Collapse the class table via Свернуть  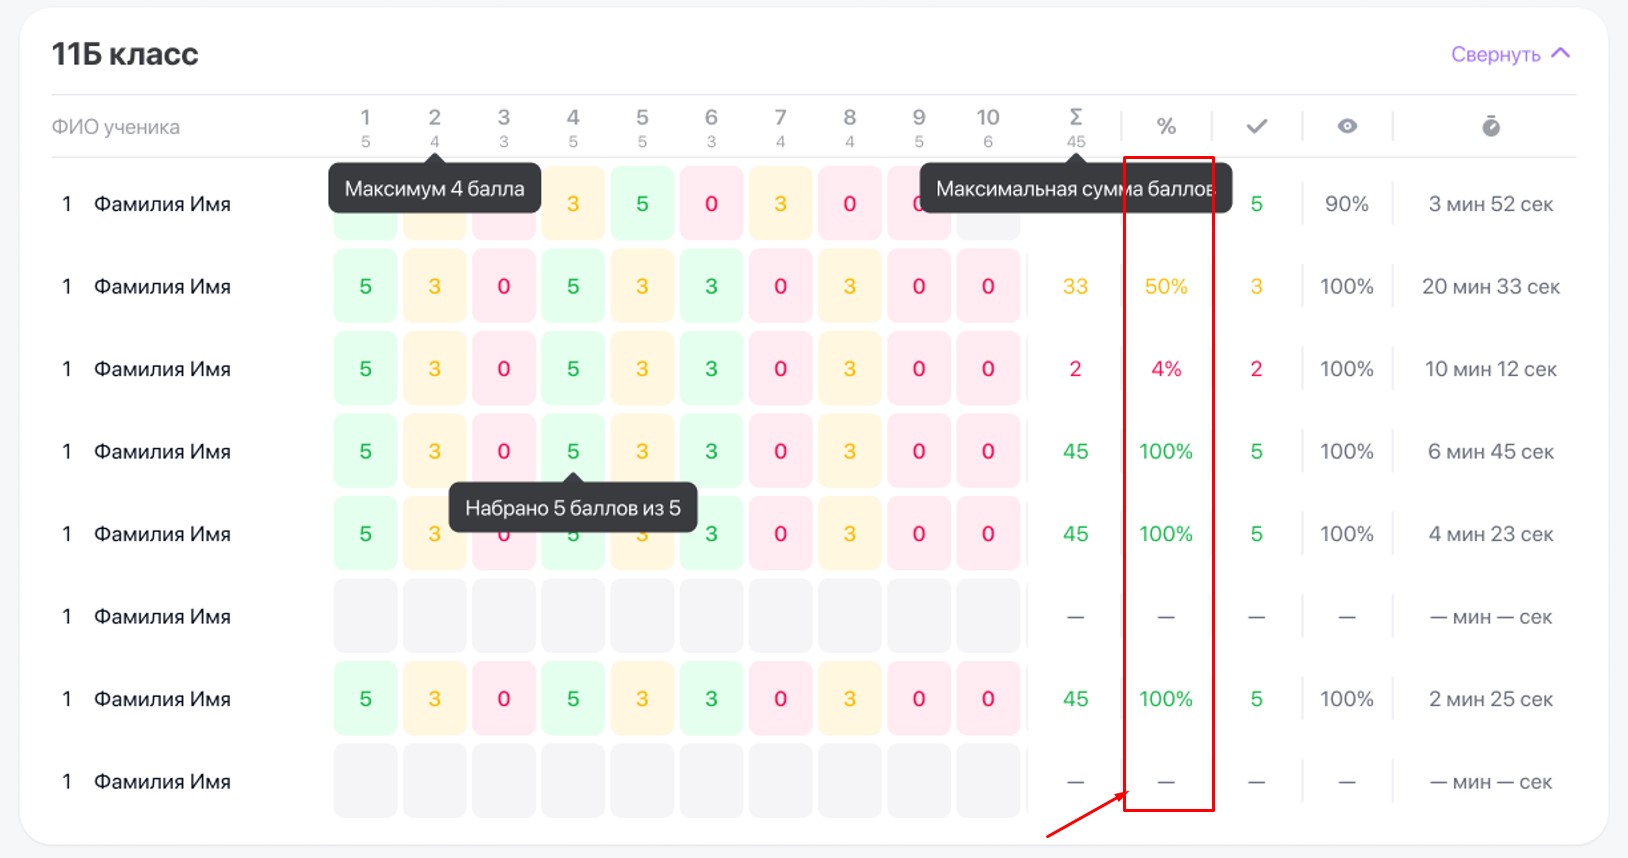(x=1495, y=54)
